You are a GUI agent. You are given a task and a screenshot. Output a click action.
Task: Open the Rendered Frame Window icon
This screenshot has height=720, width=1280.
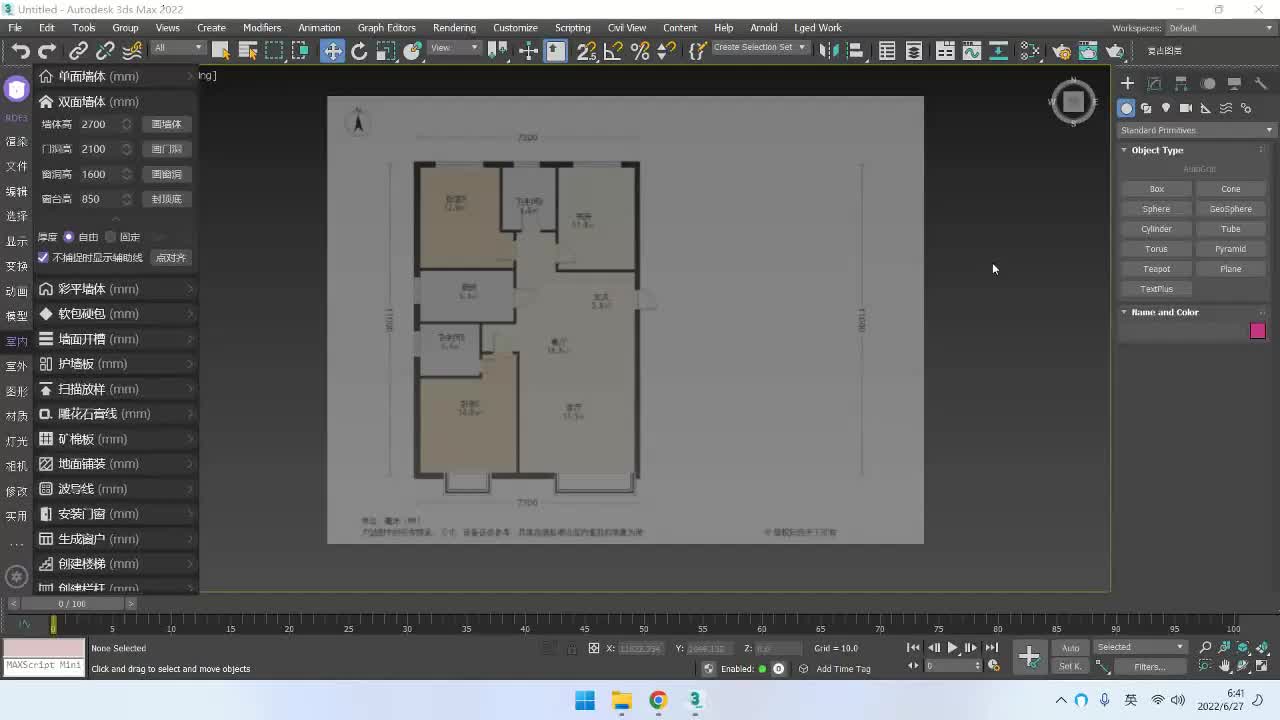click(x=1088, y=51)
